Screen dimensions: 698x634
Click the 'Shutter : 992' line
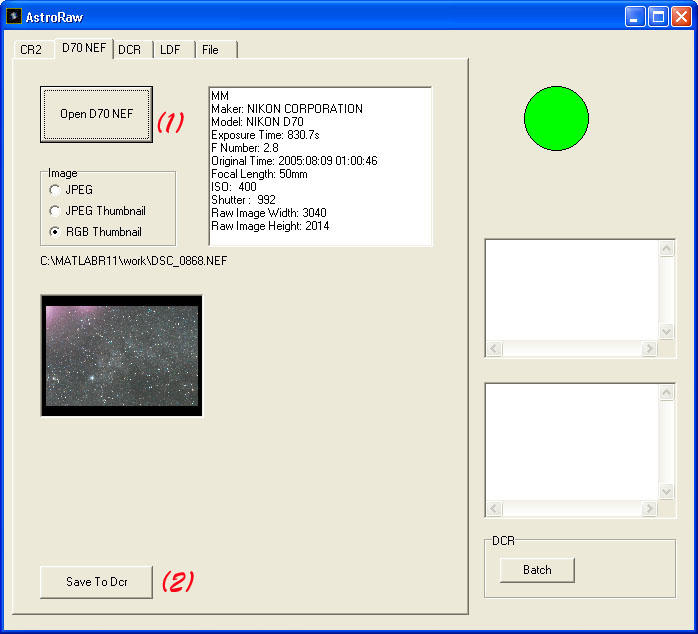click(243, 200)
